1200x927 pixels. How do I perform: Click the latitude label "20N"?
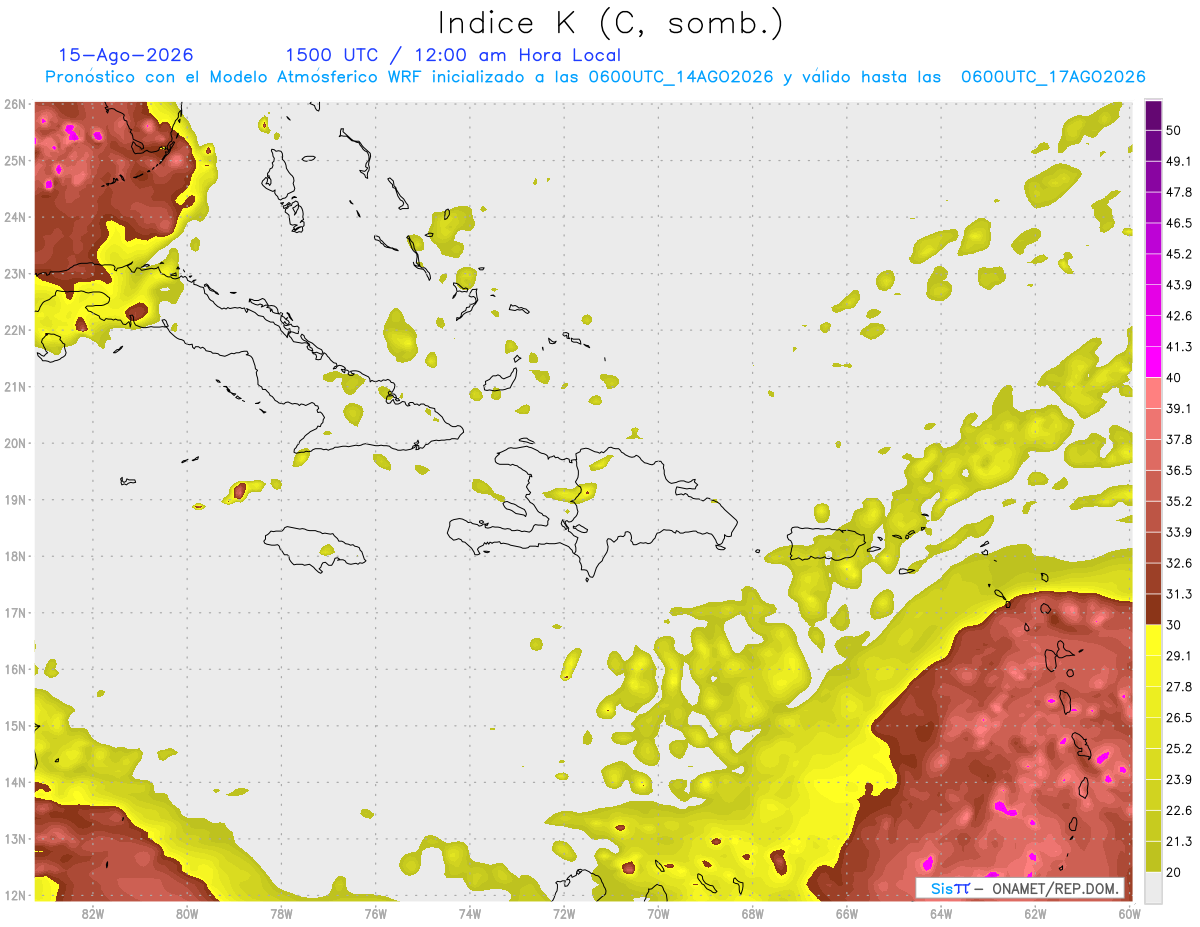[x=15, y=443]
